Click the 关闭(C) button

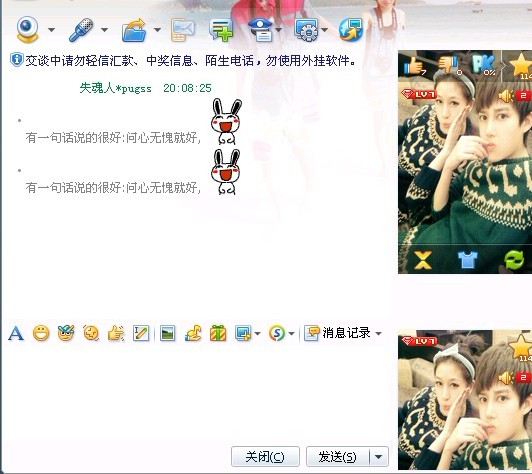point(265,457)
